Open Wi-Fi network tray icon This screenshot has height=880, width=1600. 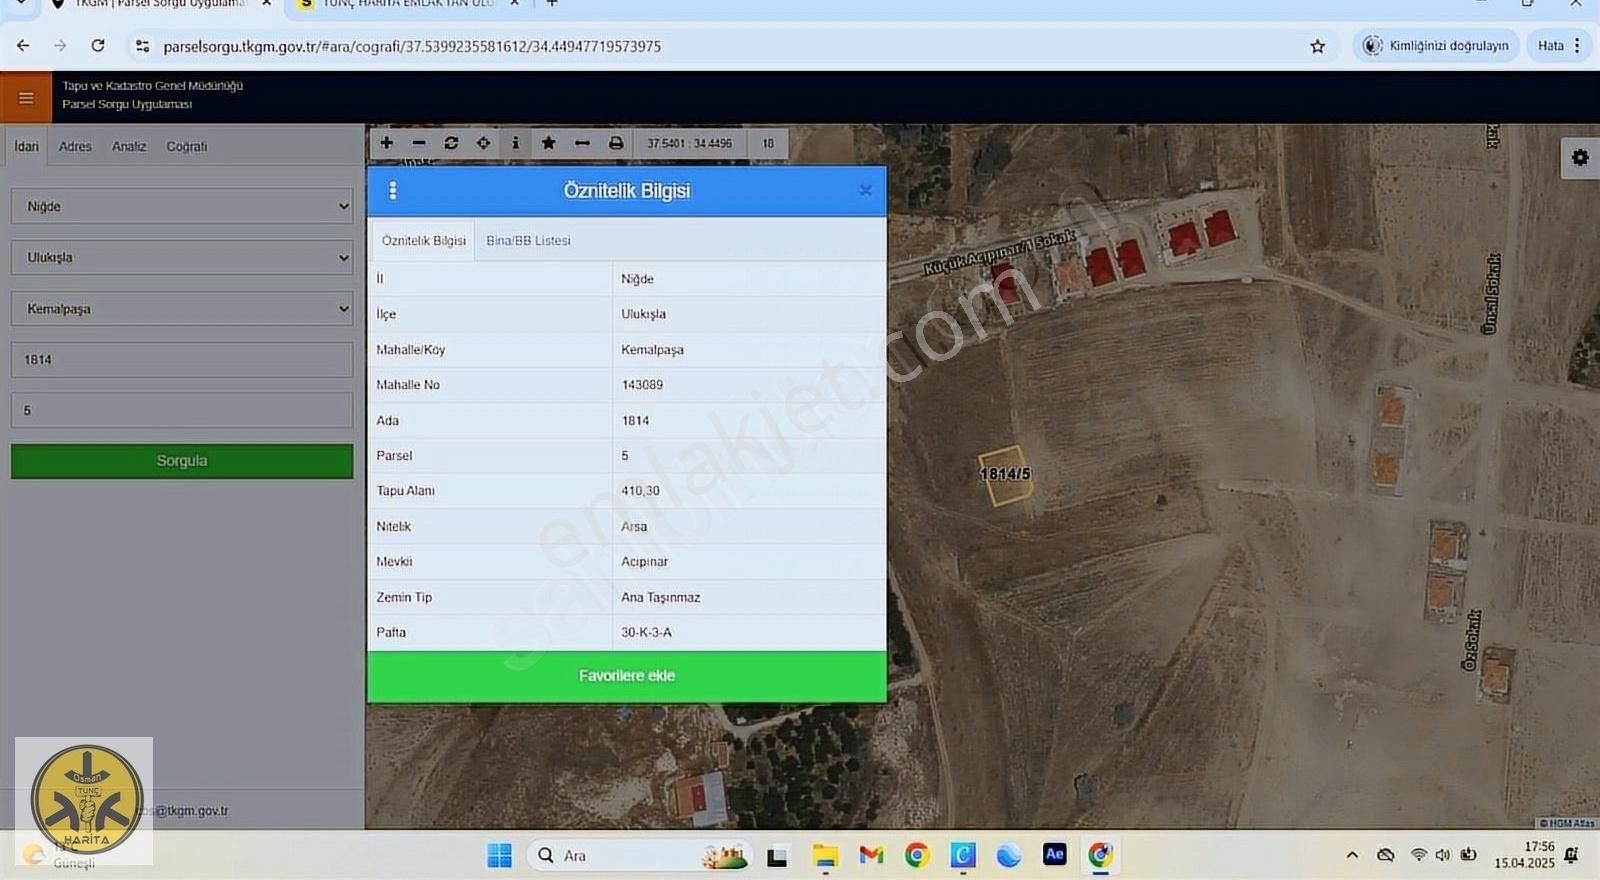pos(1418,855)
